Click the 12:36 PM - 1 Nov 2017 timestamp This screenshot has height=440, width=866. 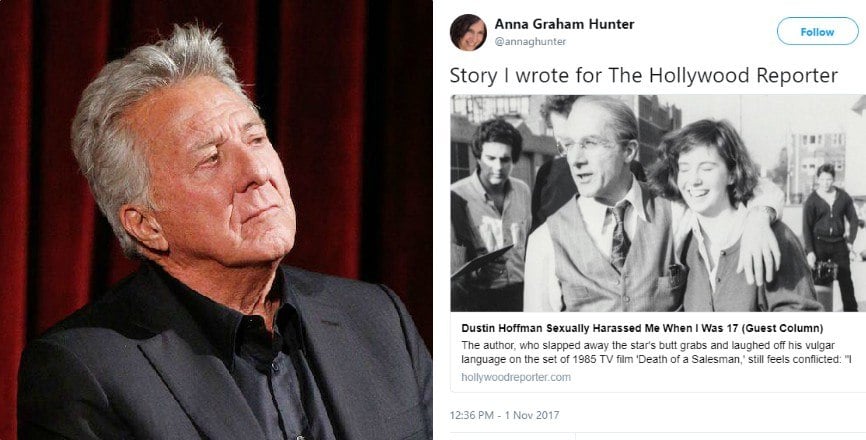[x=504, y=415]
